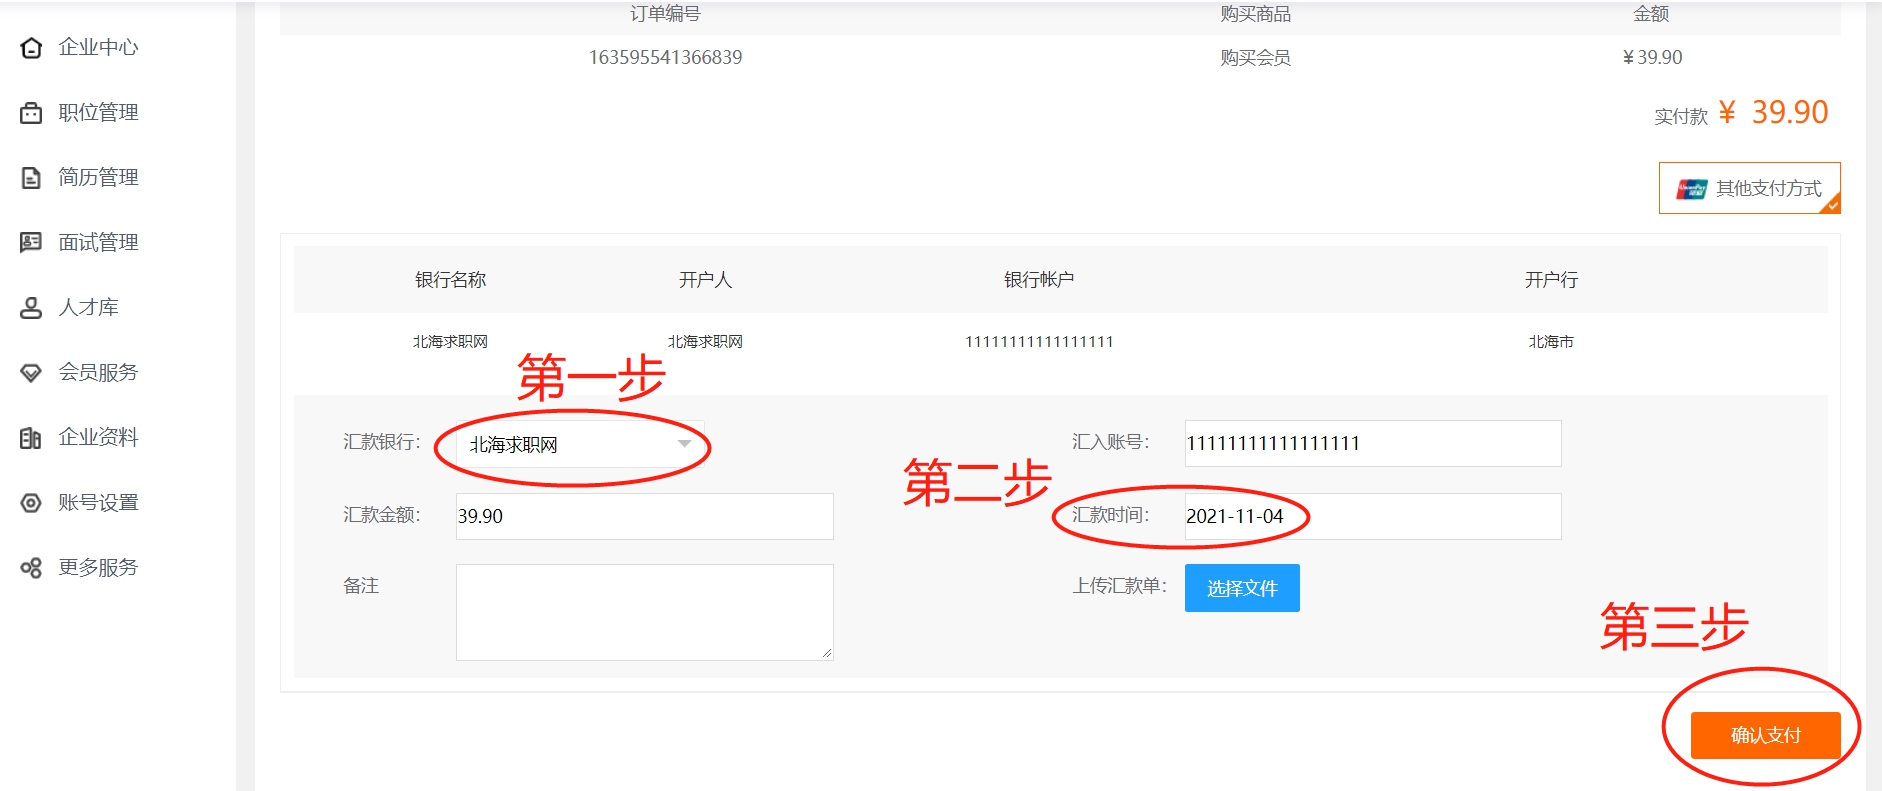This screenshot has width=1882, height=791.
Task: Click the 订单编号 column header
Action: pyautogui.click(x=665, y=14)
